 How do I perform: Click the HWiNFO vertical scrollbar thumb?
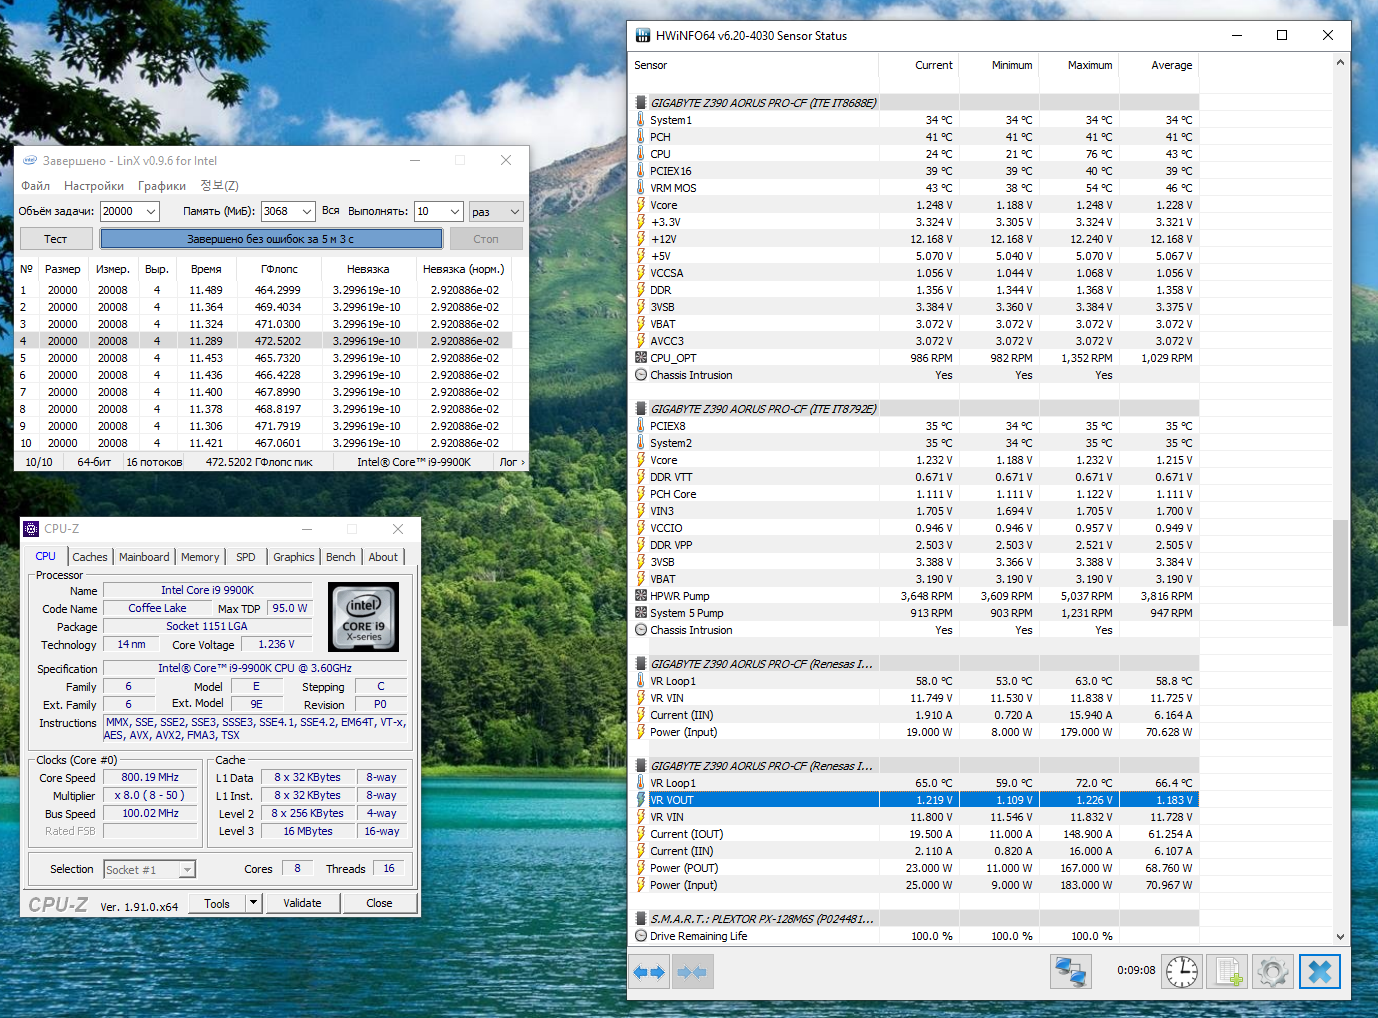[x=1341, y=573]
